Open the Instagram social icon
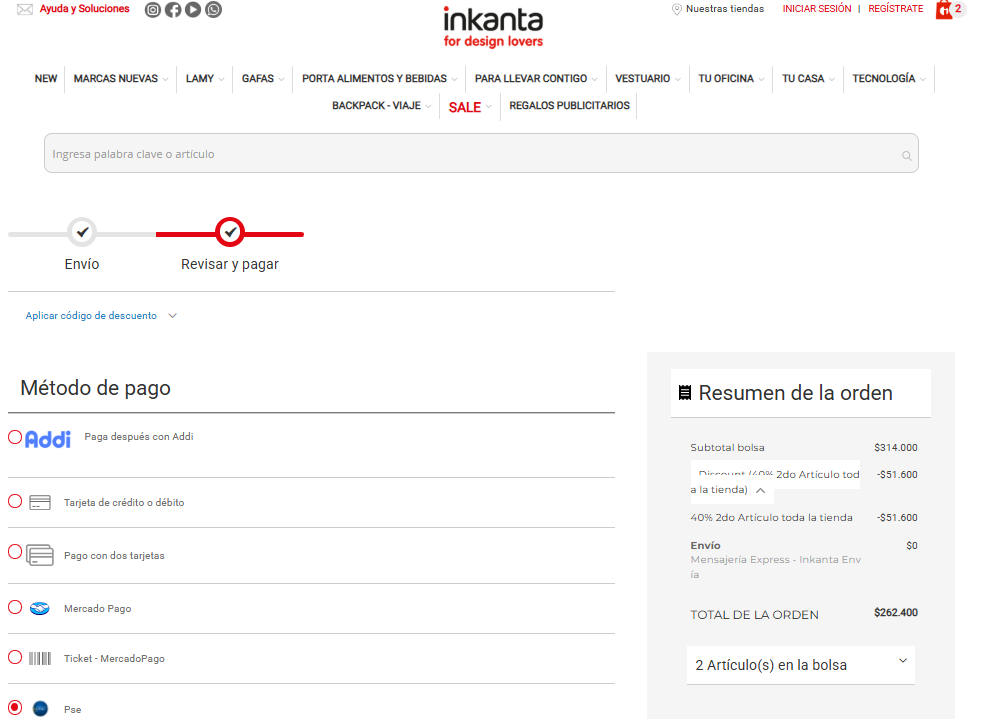The image size is (992, 723). click(x=152, y=9)
